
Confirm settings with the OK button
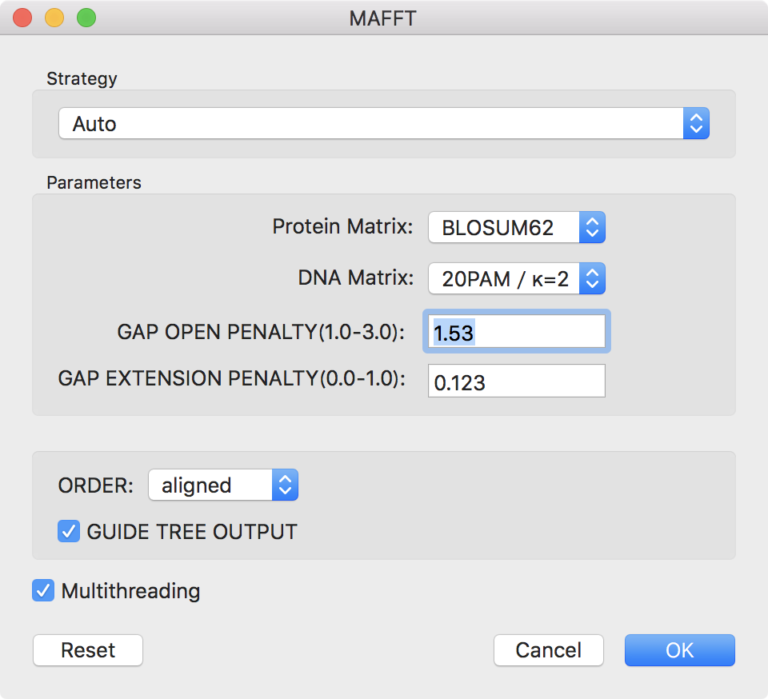(680, 650)
